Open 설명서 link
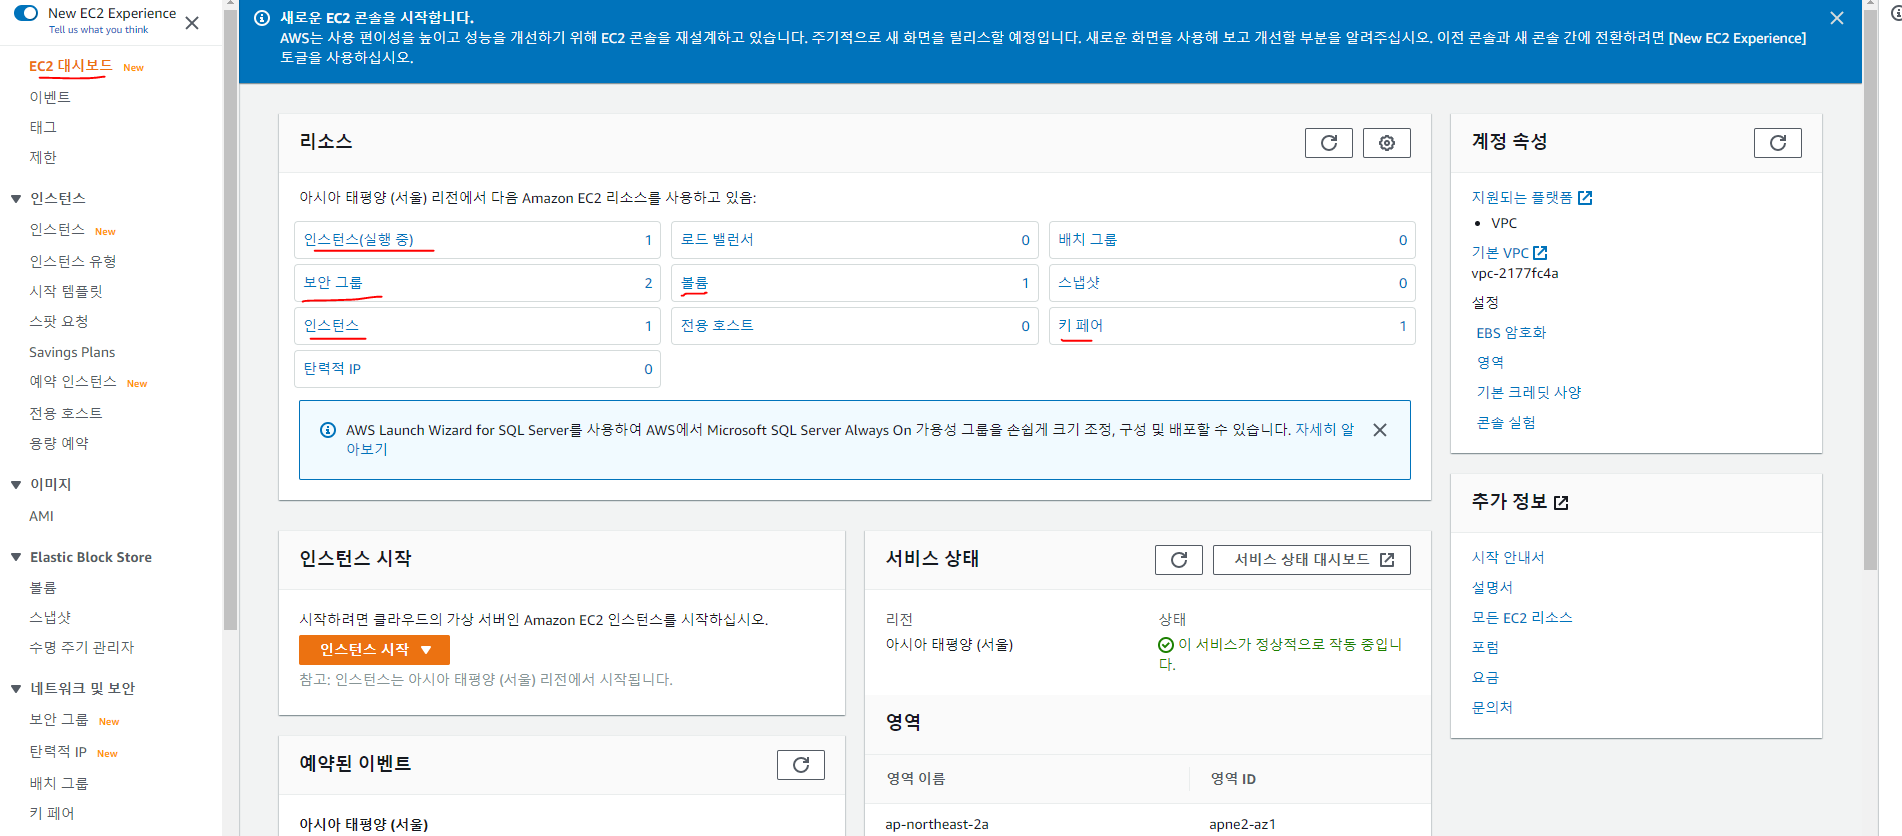The width and height of the screenshot is (1902, 836). (1492, 588)
